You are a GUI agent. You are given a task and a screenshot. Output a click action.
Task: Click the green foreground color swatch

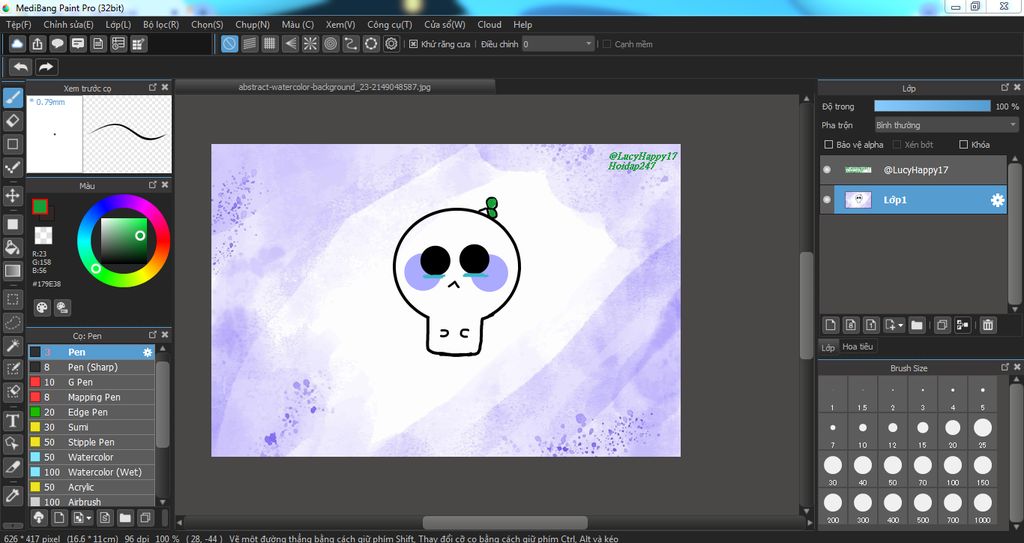[40, 207]
